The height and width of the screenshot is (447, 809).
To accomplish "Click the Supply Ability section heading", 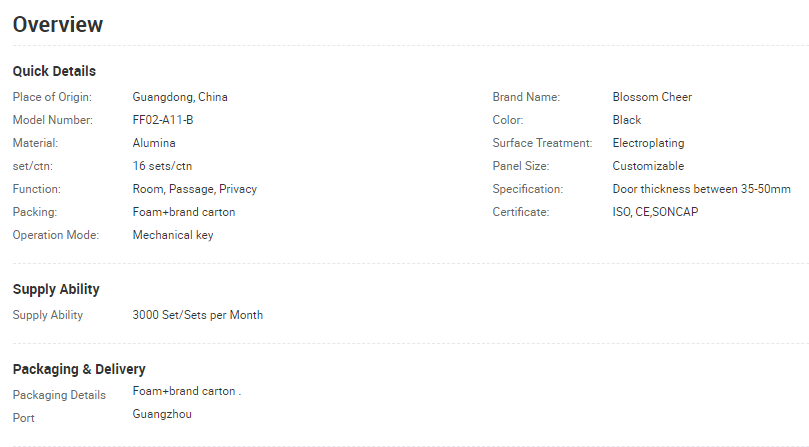I will (x=56, y=289).
